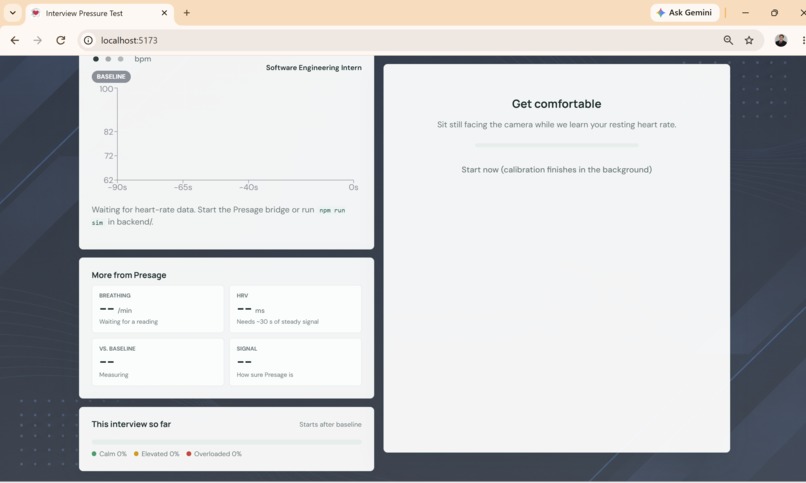Image resolution: width=806 pixels, height=483 pixels.
Task: Click 'Needs ~30 s of steady signal' text
Action: pyautogui.click(x=278, y=322)
